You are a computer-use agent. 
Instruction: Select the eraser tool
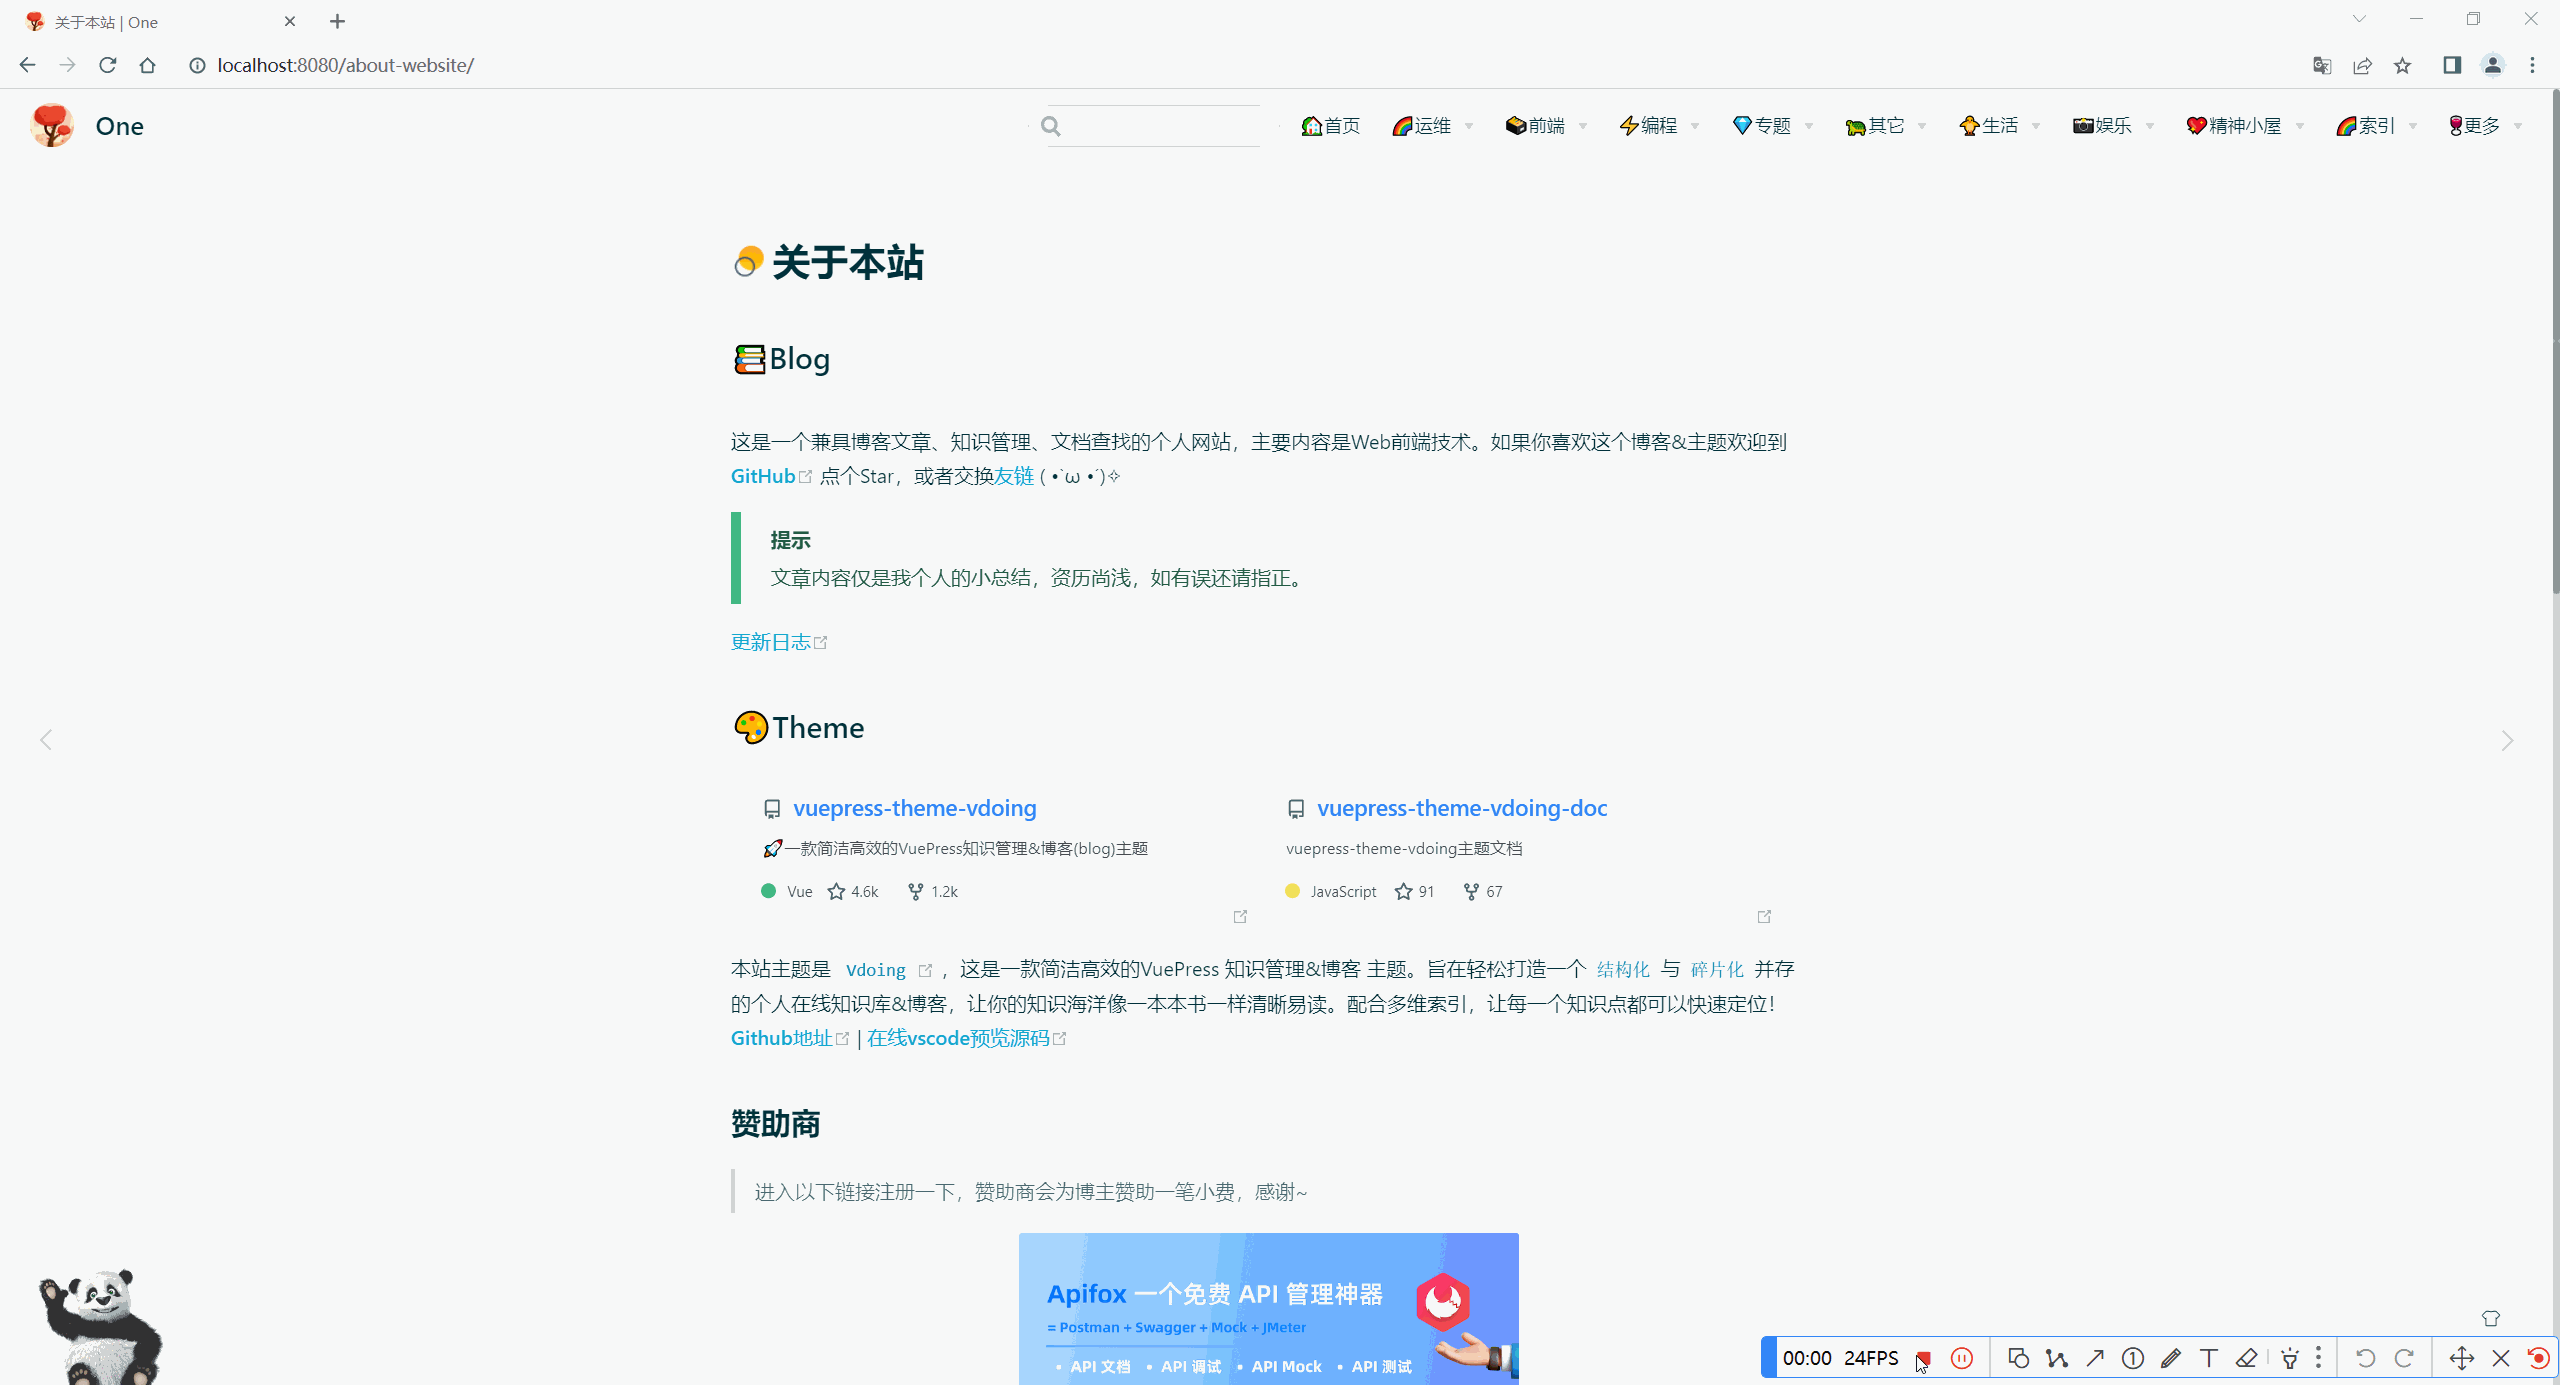coord(2247,1358)
